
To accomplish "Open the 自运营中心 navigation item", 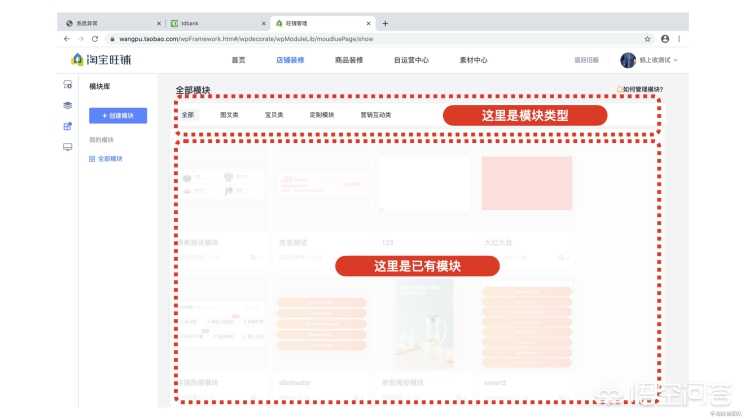I will (x=411, y=60).
